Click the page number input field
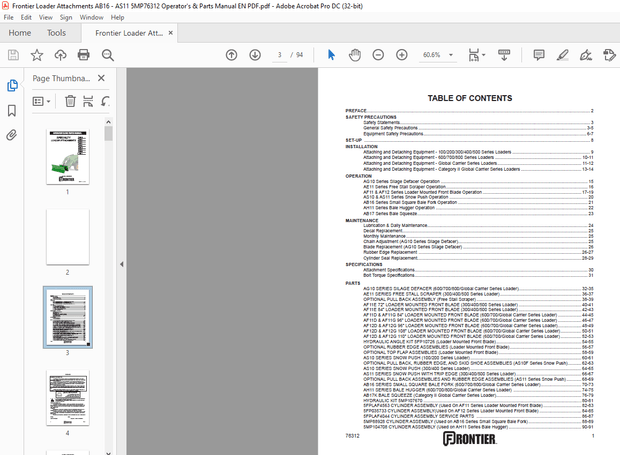Image resolution: width=620 pixels, height=455 pixels. (280, 55)
